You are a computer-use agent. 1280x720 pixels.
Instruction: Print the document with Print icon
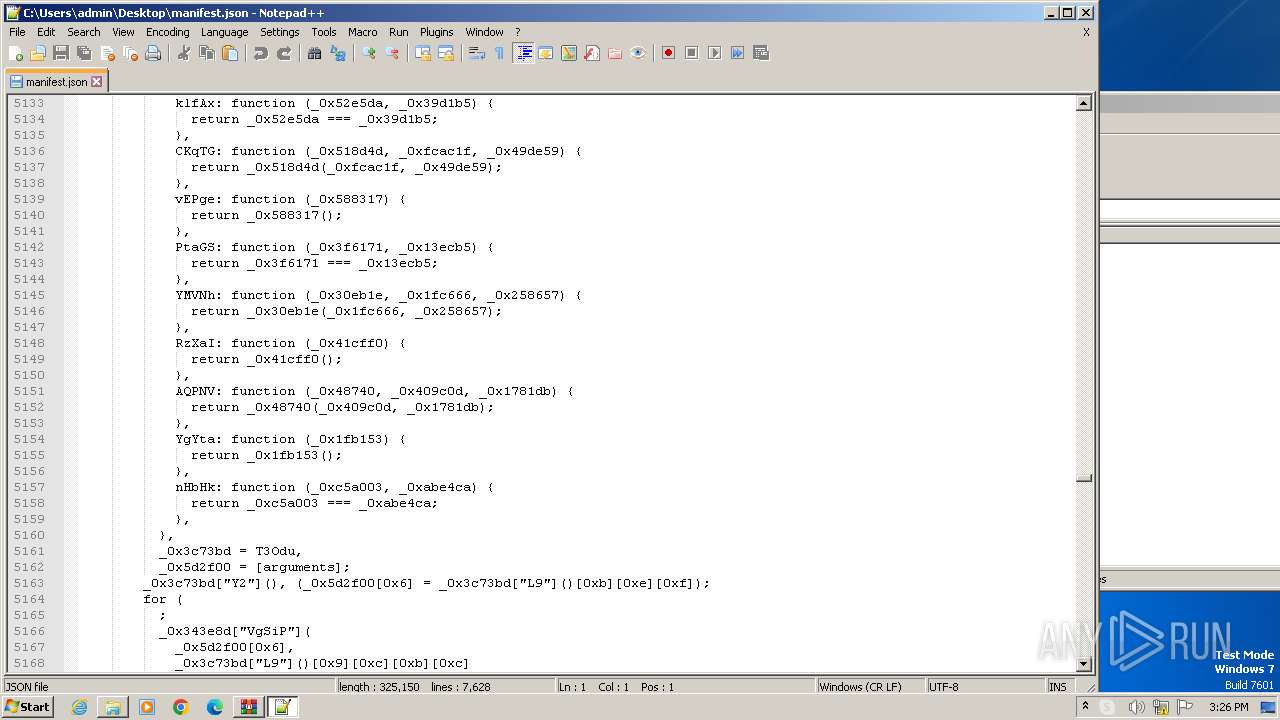click(x=153, y=53)
